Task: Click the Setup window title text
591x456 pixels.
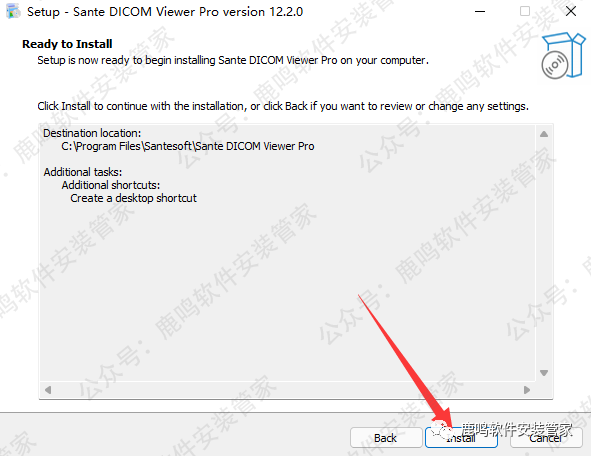Action: (x=165, y=12)
